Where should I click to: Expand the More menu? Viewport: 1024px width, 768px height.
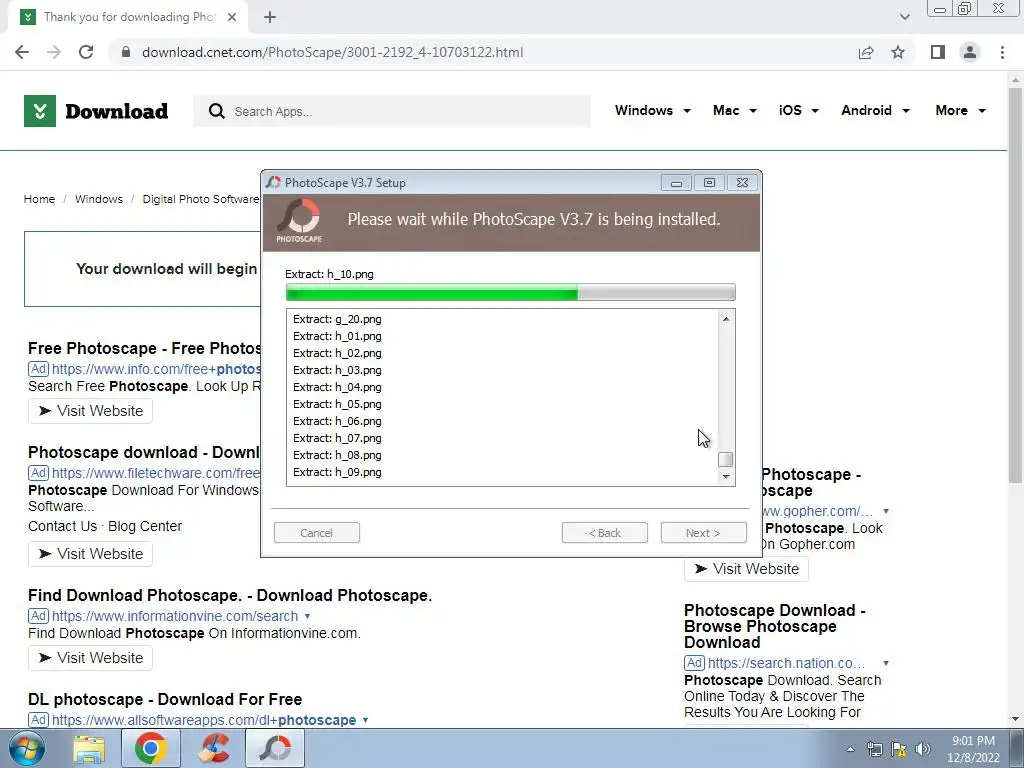coord(960,110)
